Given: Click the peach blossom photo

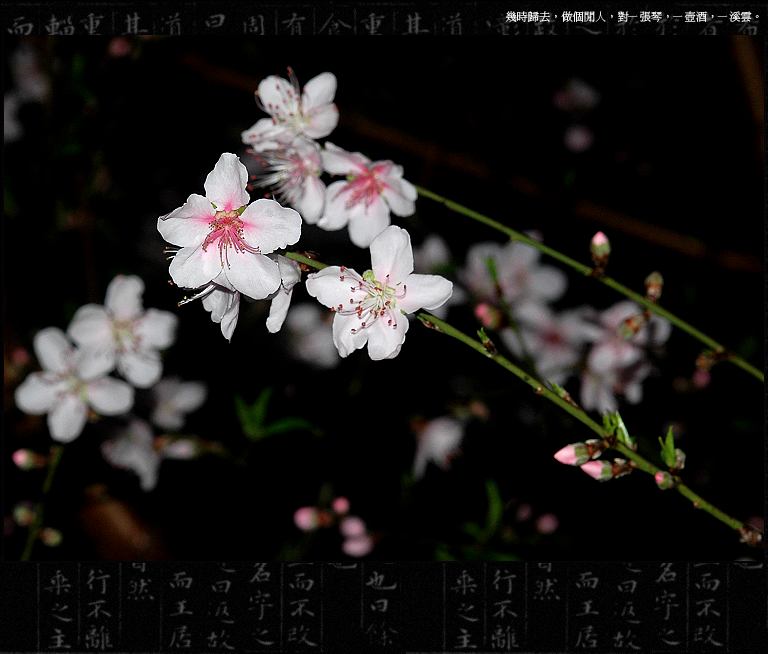Looking at the screenshot, I should point(384,298).
